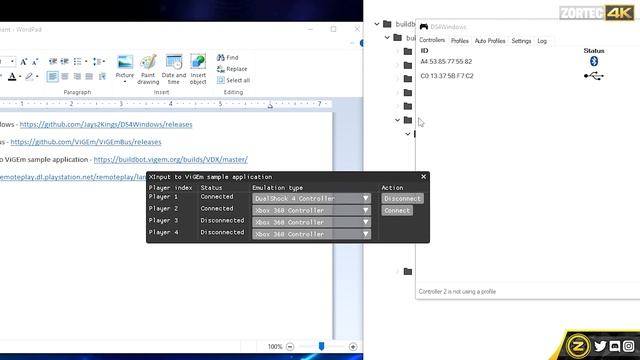This screenshot has width=640, height=360.
Task: Click the USB status icon
Action: pyautogui.click(x=594, y=76)
